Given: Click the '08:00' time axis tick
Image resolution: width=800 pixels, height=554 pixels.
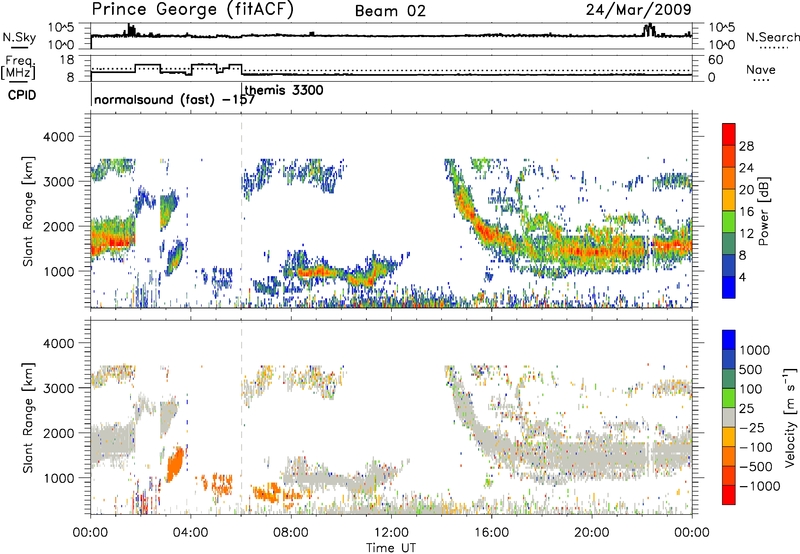Looking at the screenshot, I should [291, 533].
